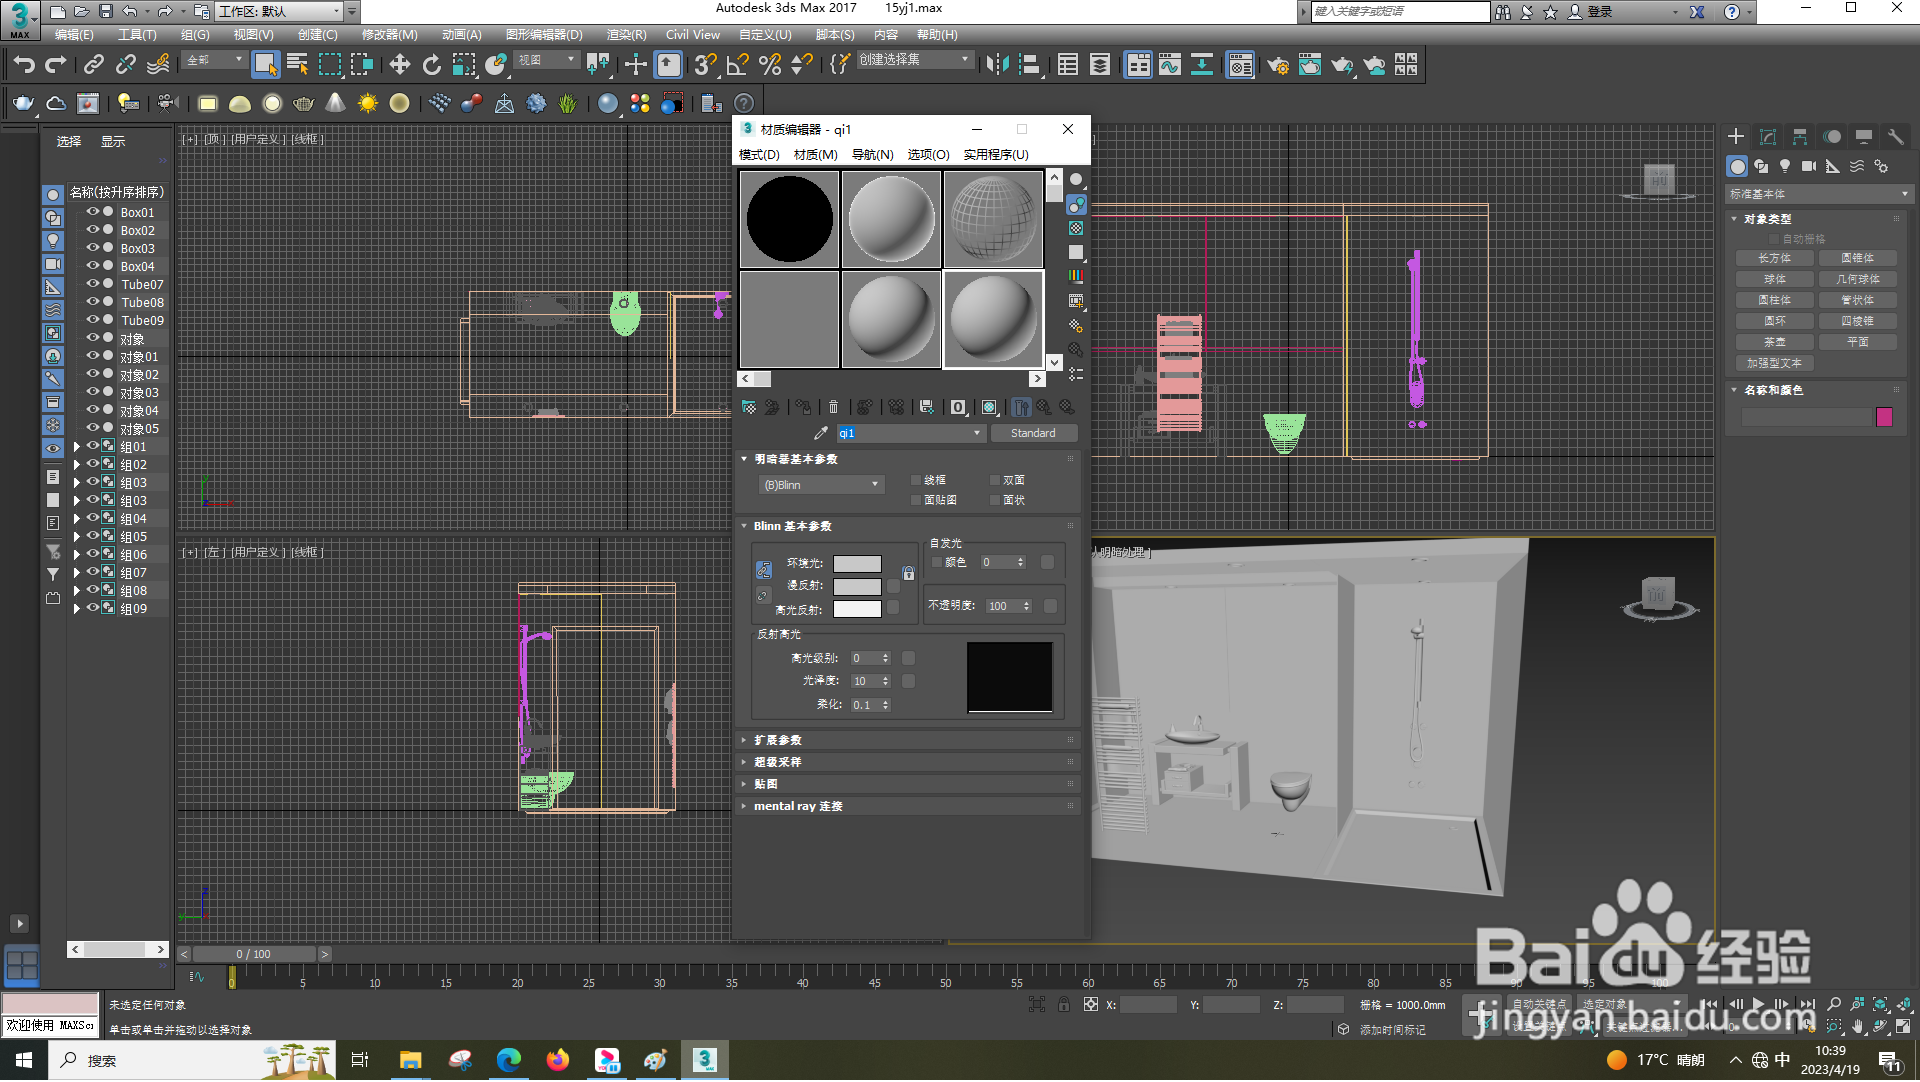Enable the 双面 two-sided checkbox
This screenshot has height=1082, width=1920.
click(x=995, y=480)
